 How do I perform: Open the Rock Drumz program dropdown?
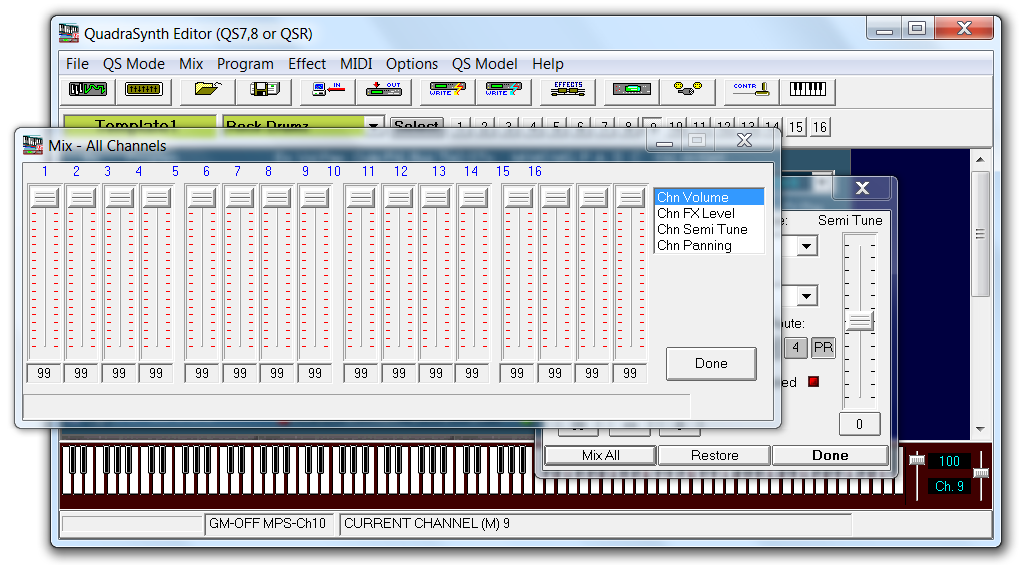click(x=375, y=126)
